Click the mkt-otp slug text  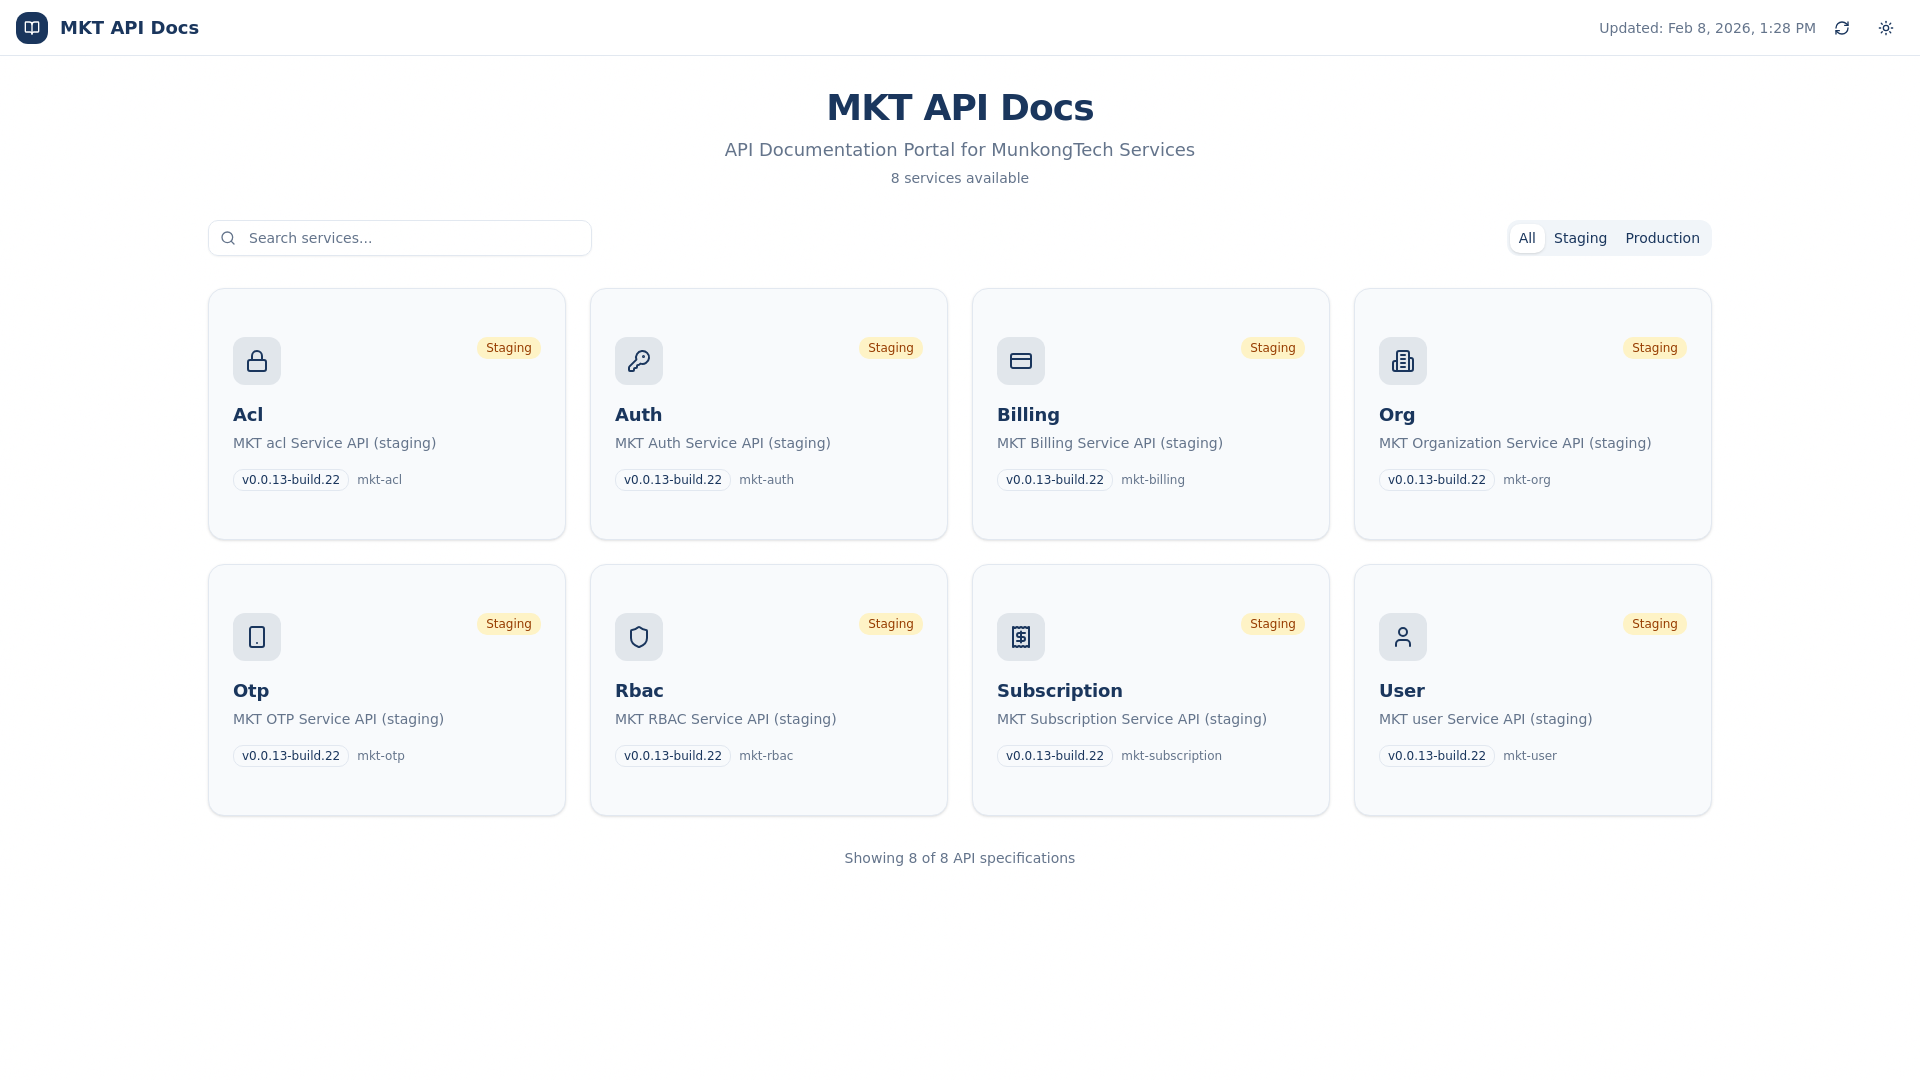tap(381, 756)
